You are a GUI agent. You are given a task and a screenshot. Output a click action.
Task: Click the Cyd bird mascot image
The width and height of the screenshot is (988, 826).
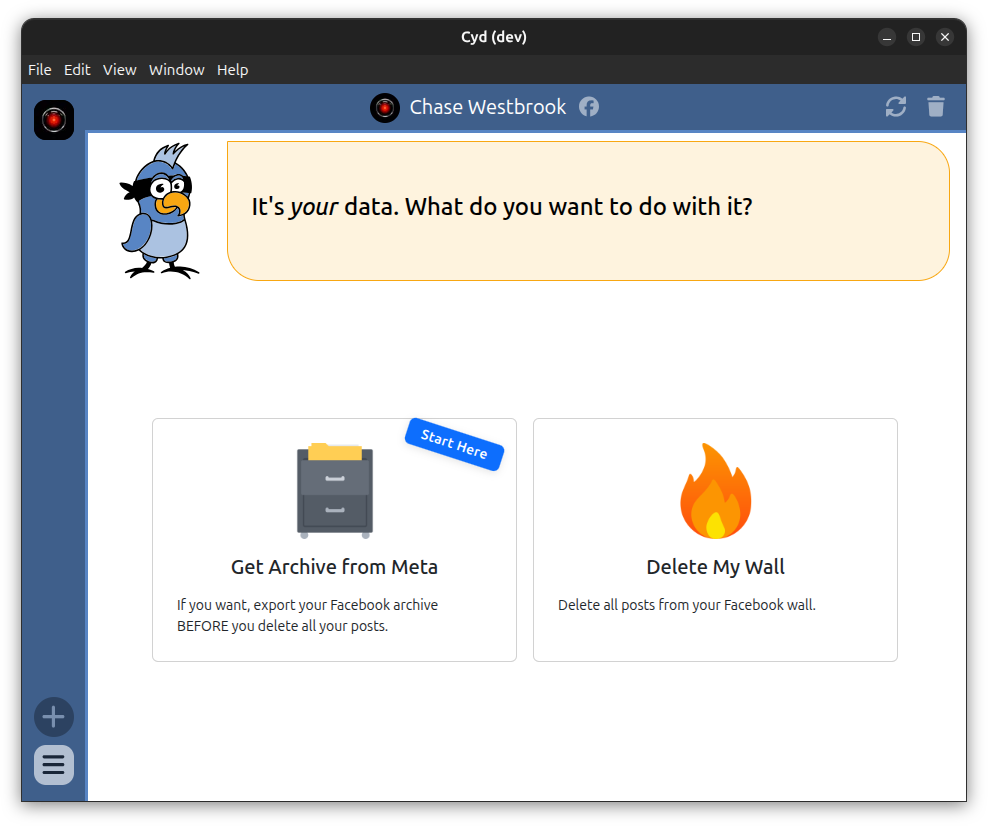160,211
